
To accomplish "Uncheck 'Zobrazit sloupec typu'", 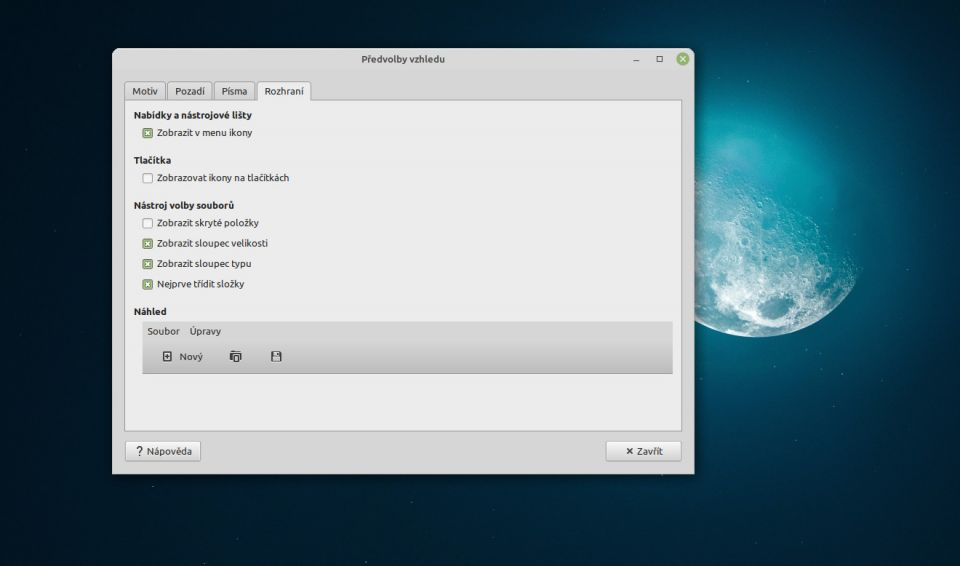I will pyautogui.click(x=148, y=264).
